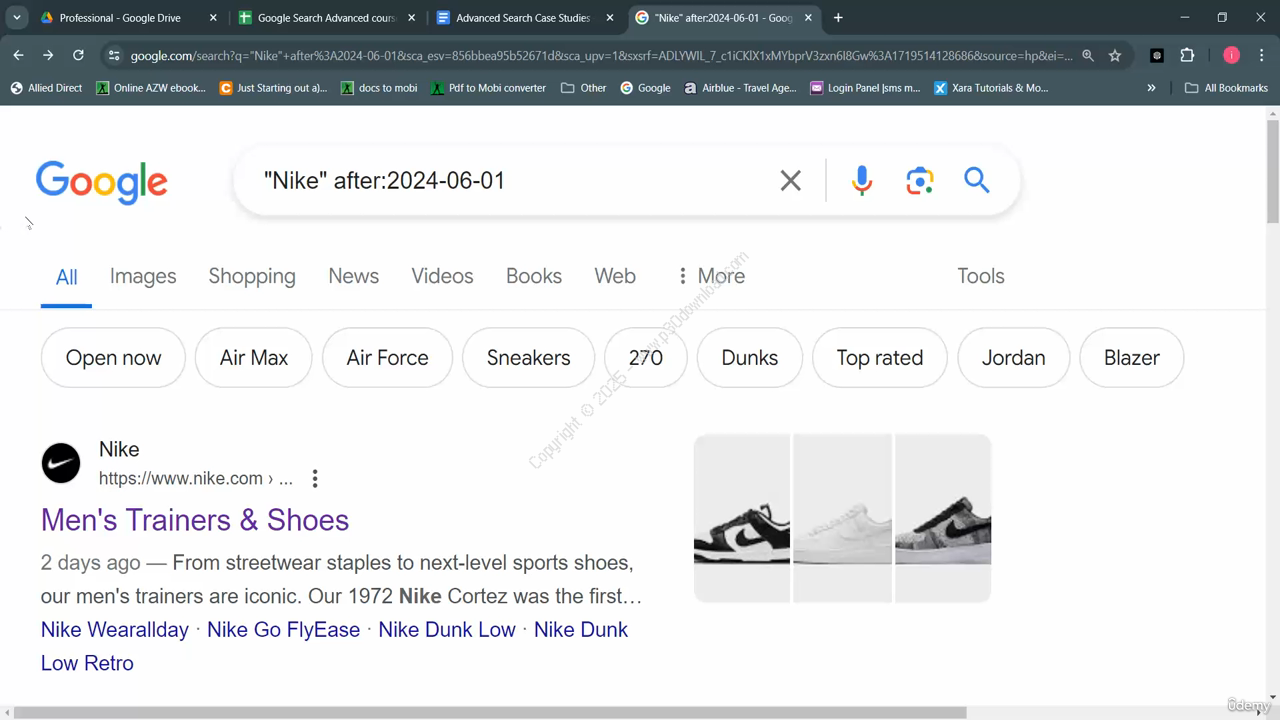Open the Tools filter options
Screen dimensions: 1280x720
(981, 276)
